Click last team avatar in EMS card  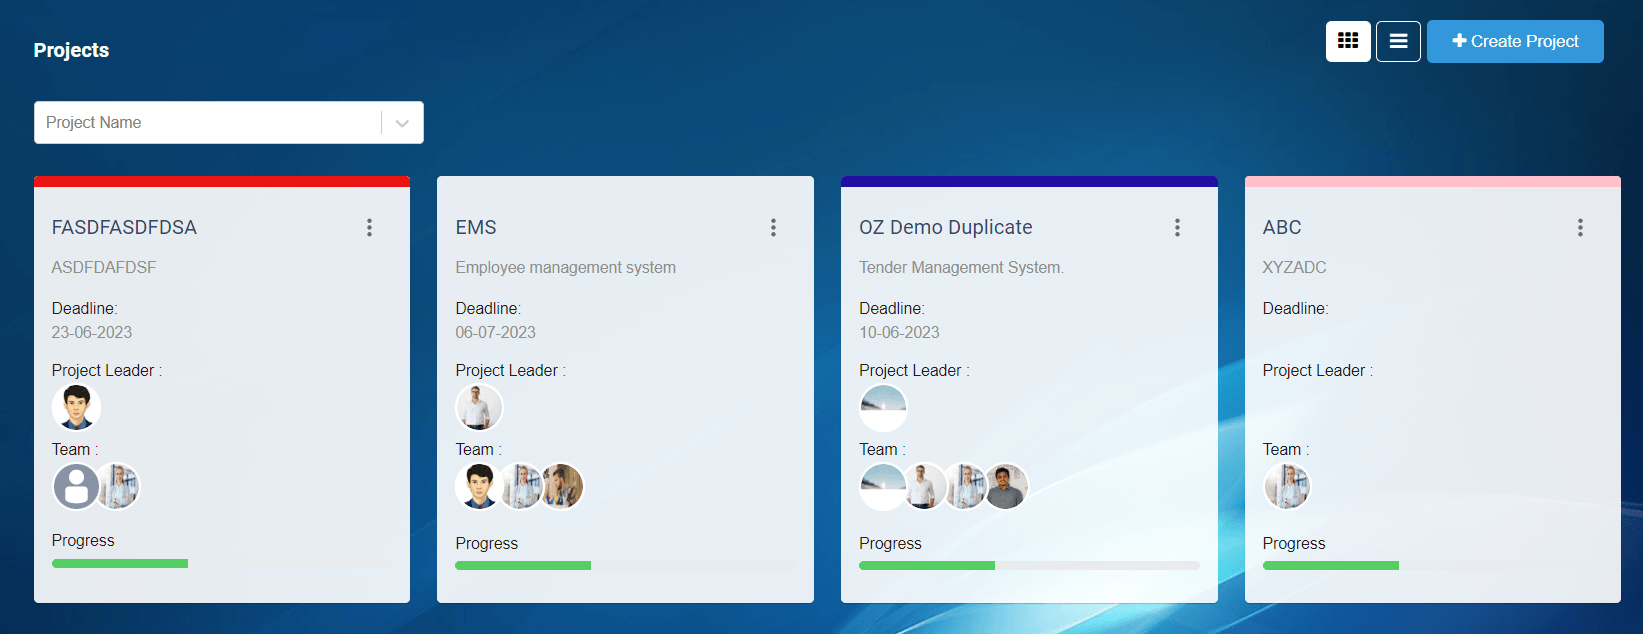[x=562, y=487]
